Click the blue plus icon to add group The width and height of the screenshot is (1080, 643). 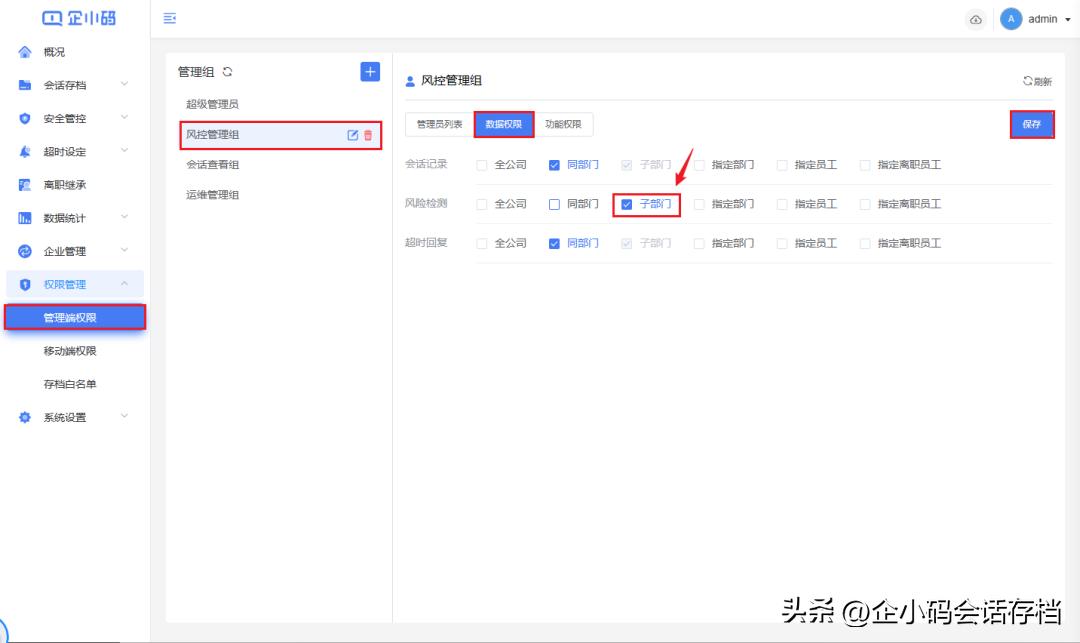tap(369, 71)
